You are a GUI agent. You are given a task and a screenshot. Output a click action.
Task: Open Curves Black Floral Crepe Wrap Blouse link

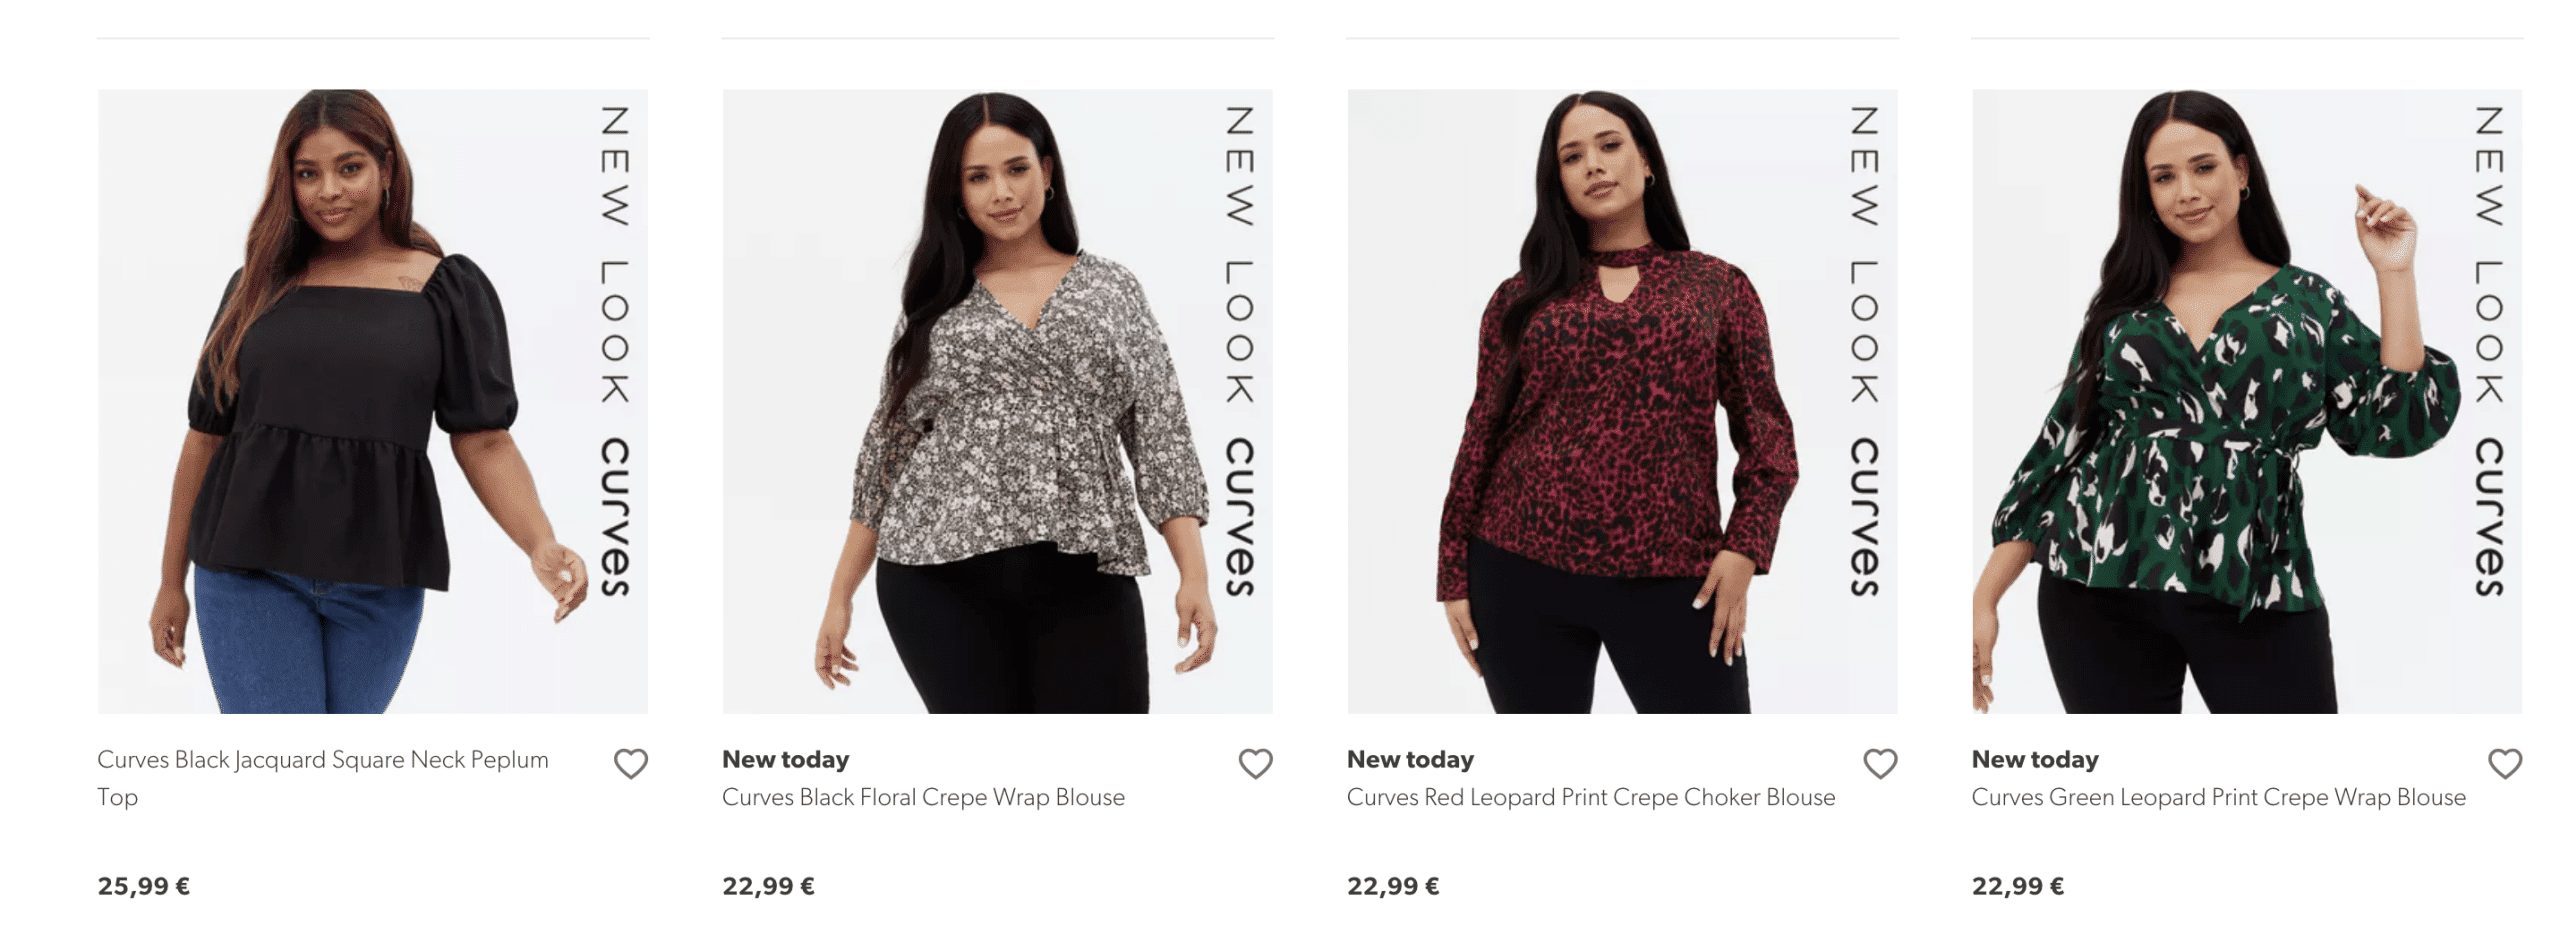coord(923,798)
